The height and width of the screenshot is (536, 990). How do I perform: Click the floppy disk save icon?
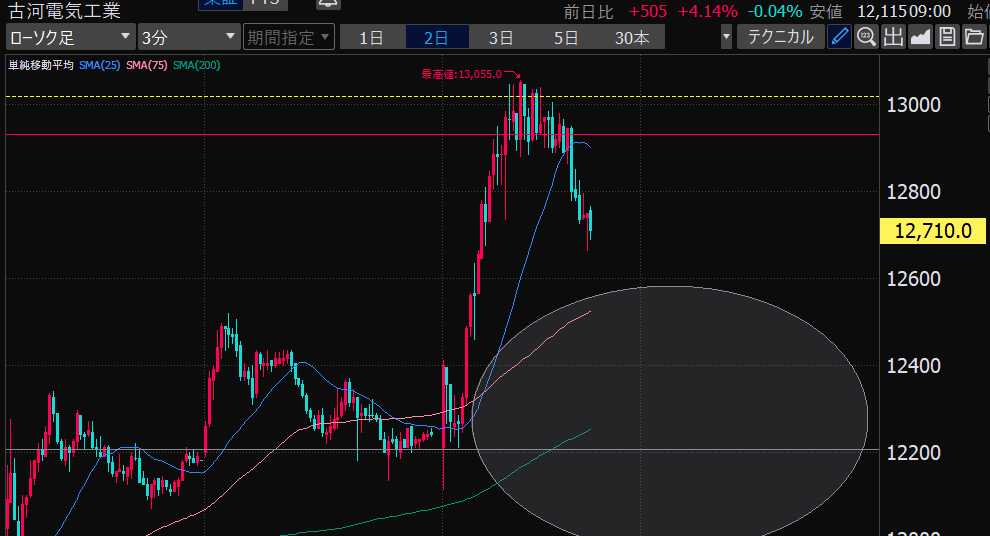947,38
